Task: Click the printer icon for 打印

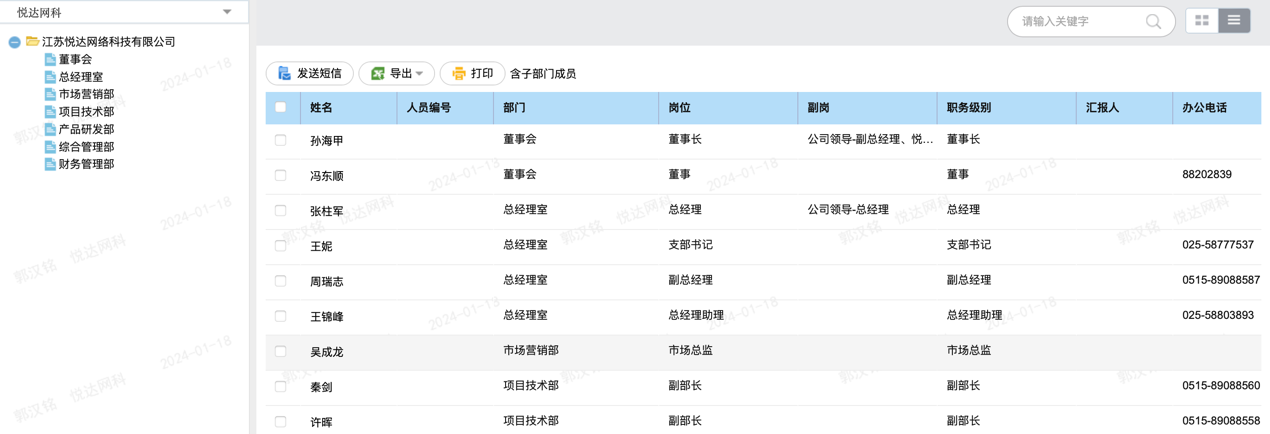Action: pos(459,73)
